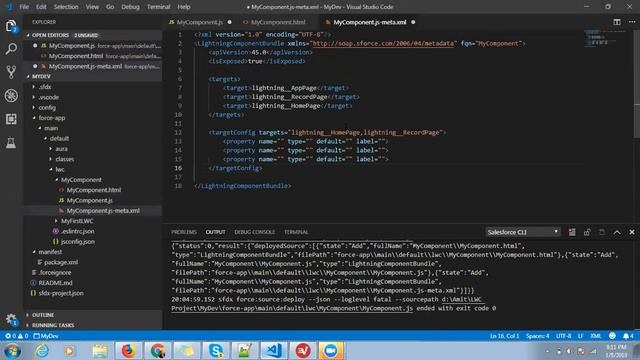Open errors and warnings count in status bar

17,336
